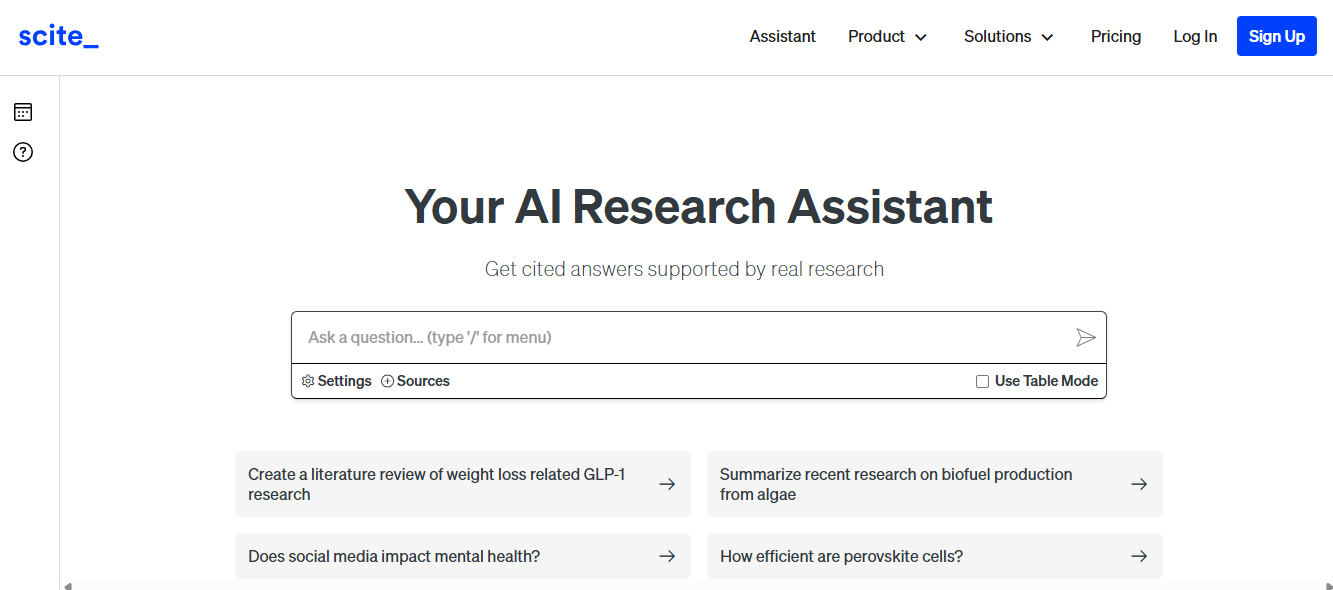The image size is (1333, 590).
Task: Open the sidebar calendar-style icon
Action: coord(23,112)
